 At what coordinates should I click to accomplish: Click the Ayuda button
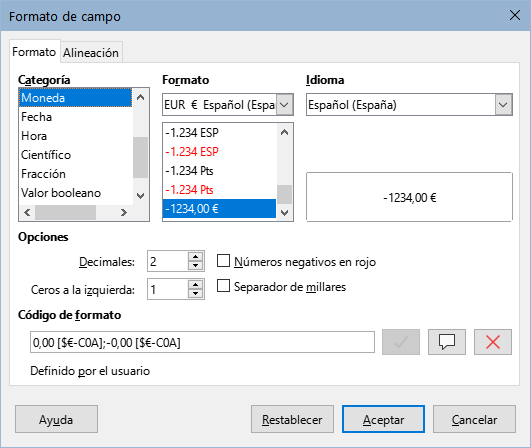(x=56, y=419)
